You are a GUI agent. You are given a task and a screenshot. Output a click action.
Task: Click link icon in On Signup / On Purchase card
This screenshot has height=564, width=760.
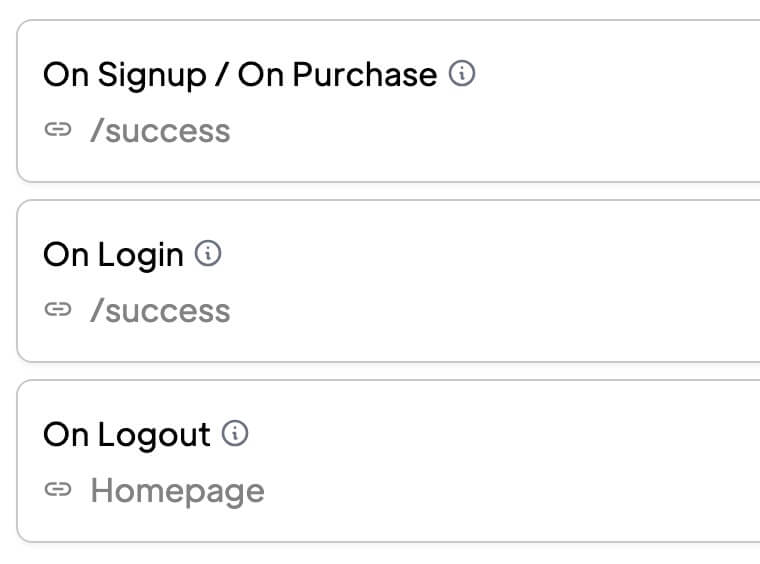[x=58, y=131]
